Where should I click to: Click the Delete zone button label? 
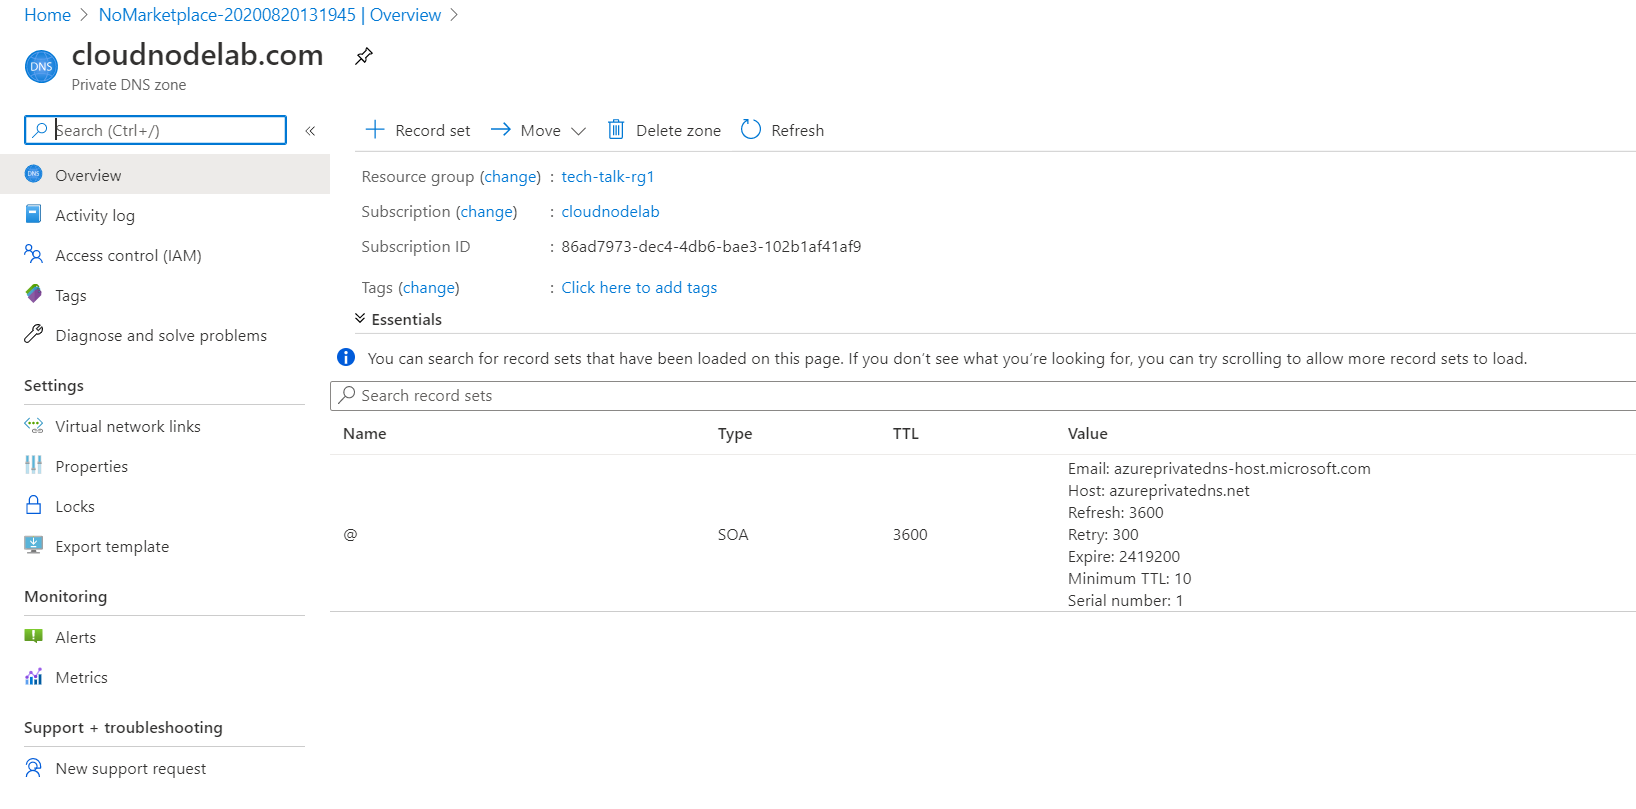point(678,130)
